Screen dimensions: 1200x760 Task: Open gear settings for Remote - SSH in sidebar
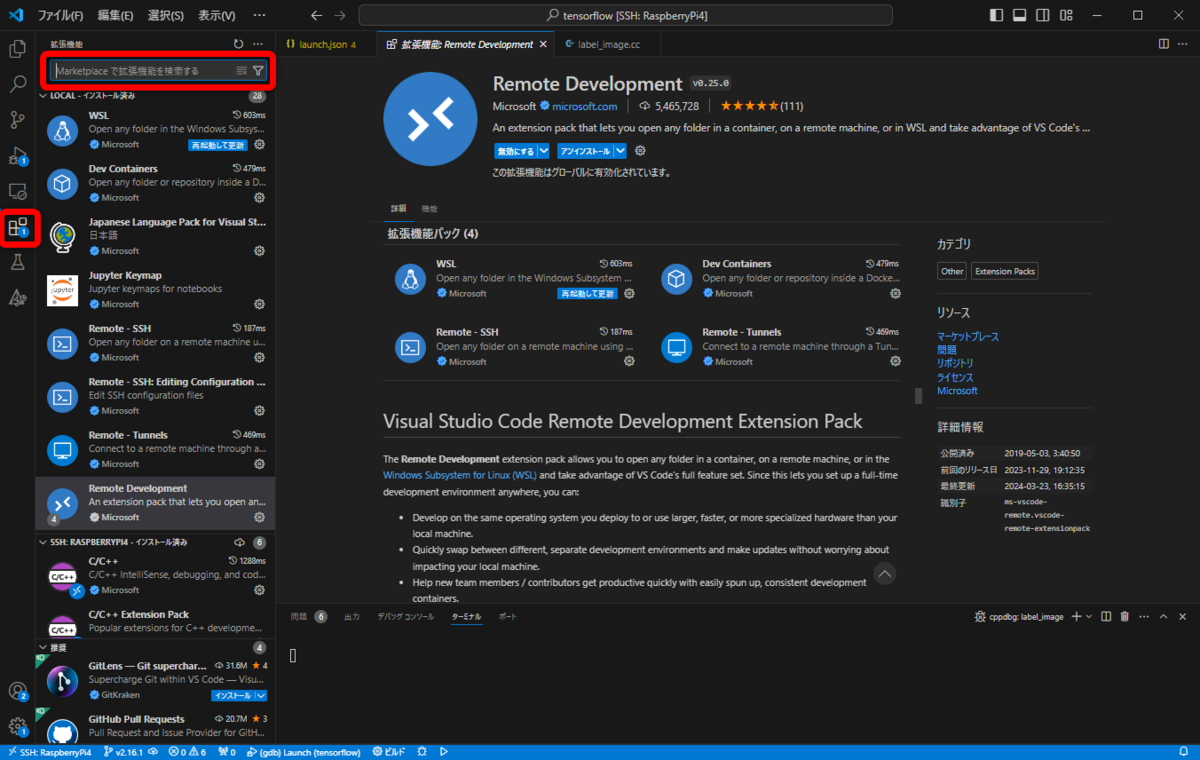259,357
